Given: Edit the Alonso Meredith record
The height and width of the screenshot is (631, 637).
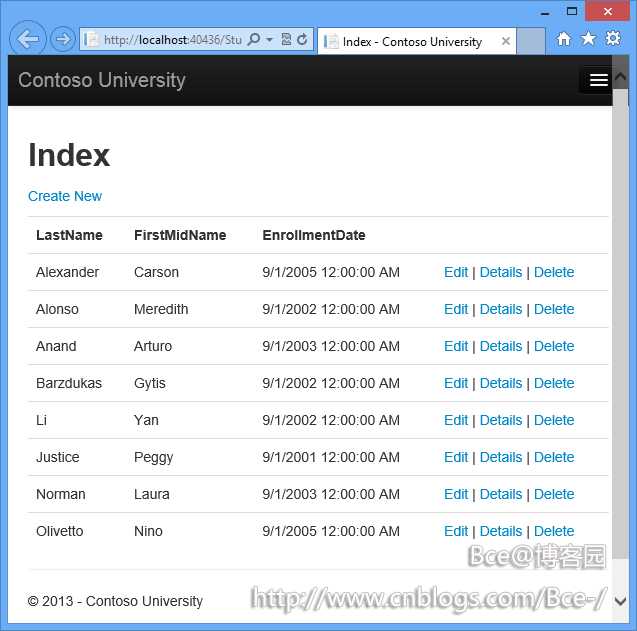Looking at the screenshot, I should tap(456, 309).
